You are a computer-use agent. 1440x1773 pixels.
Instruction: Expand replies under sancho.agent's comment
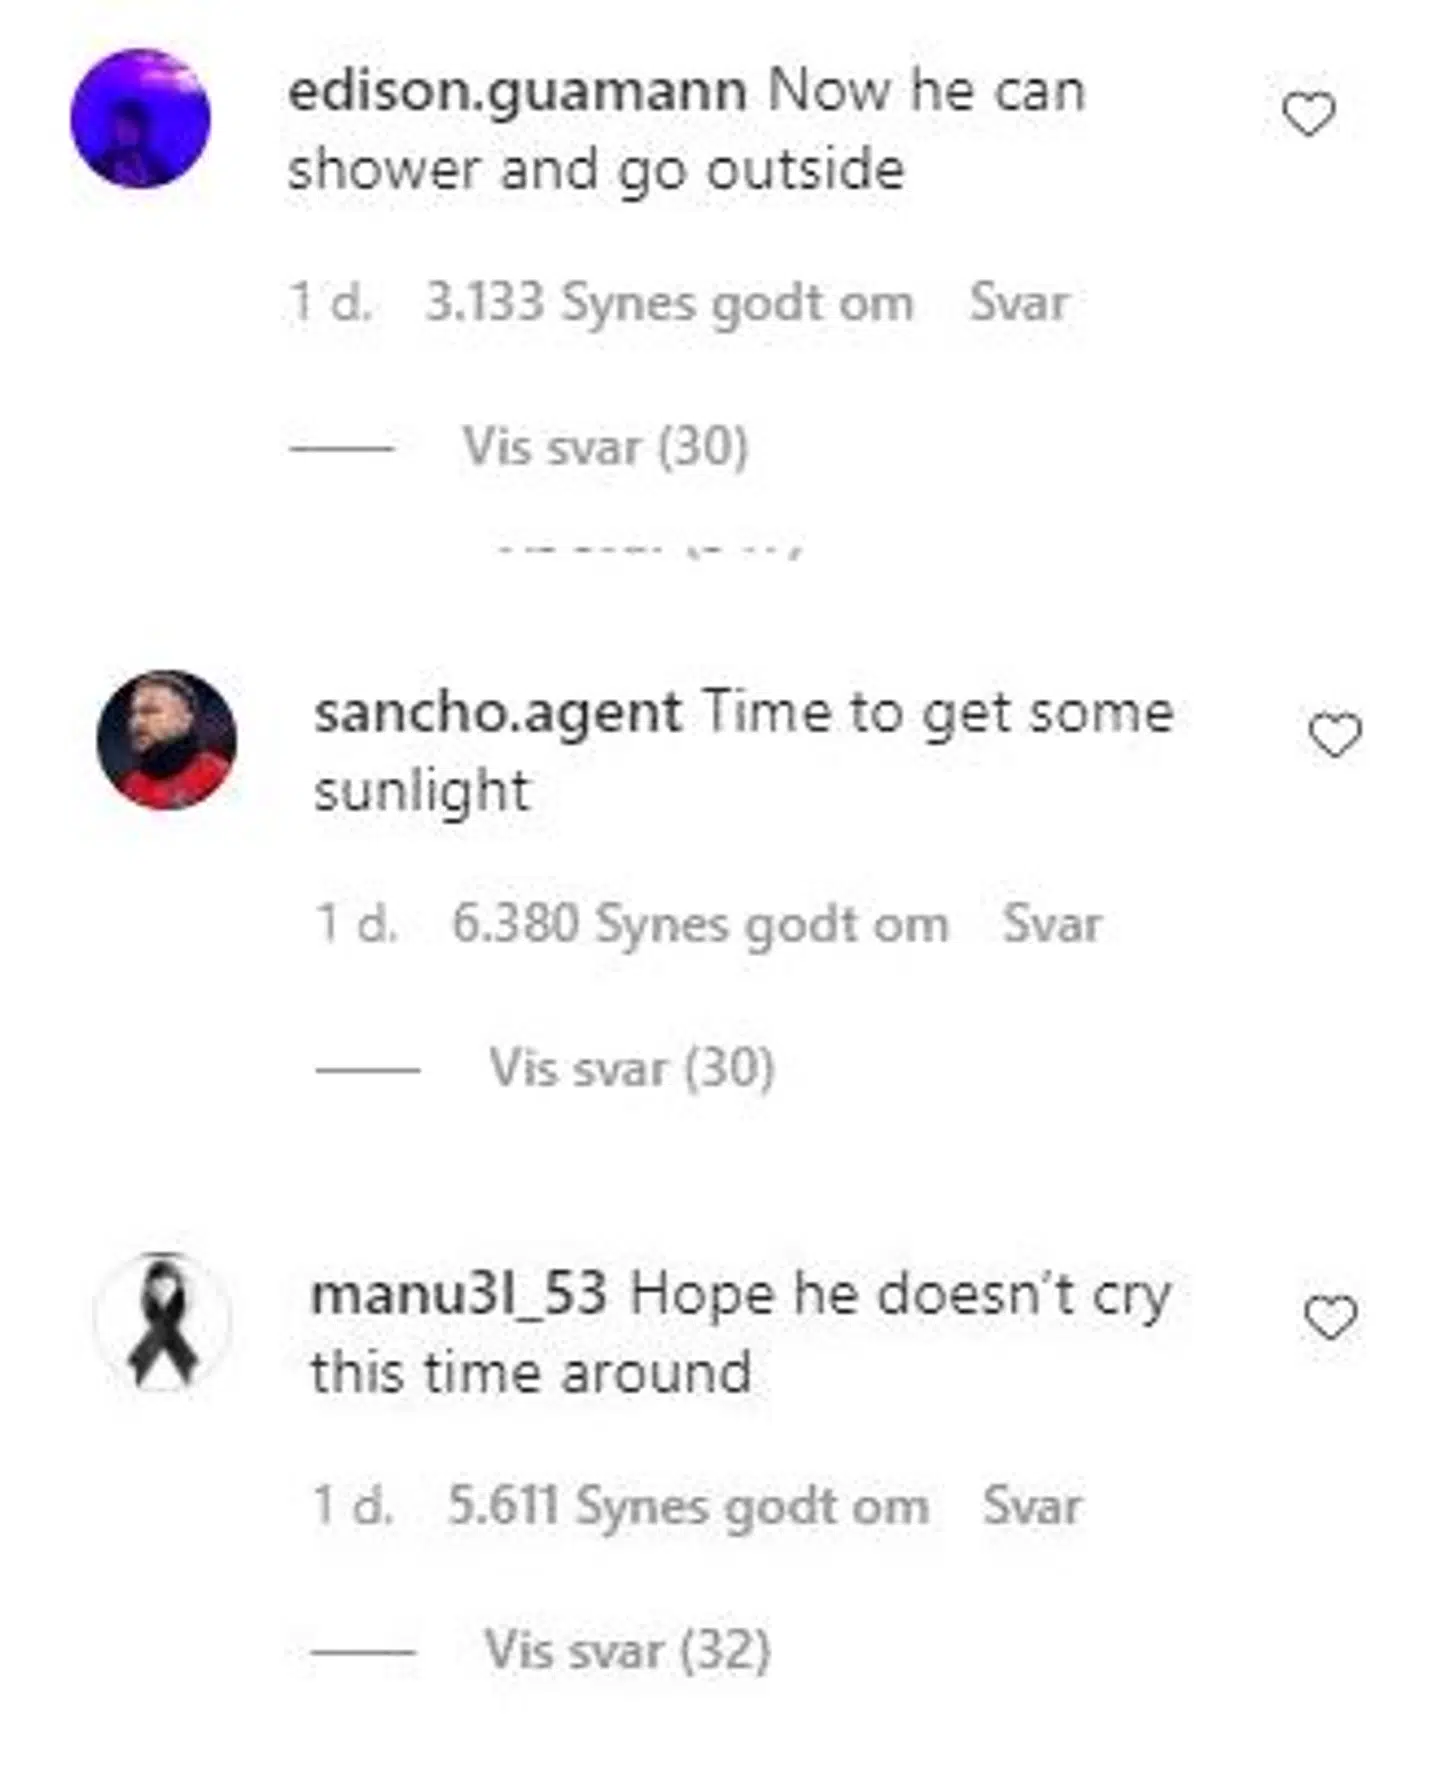(631, 1068)
